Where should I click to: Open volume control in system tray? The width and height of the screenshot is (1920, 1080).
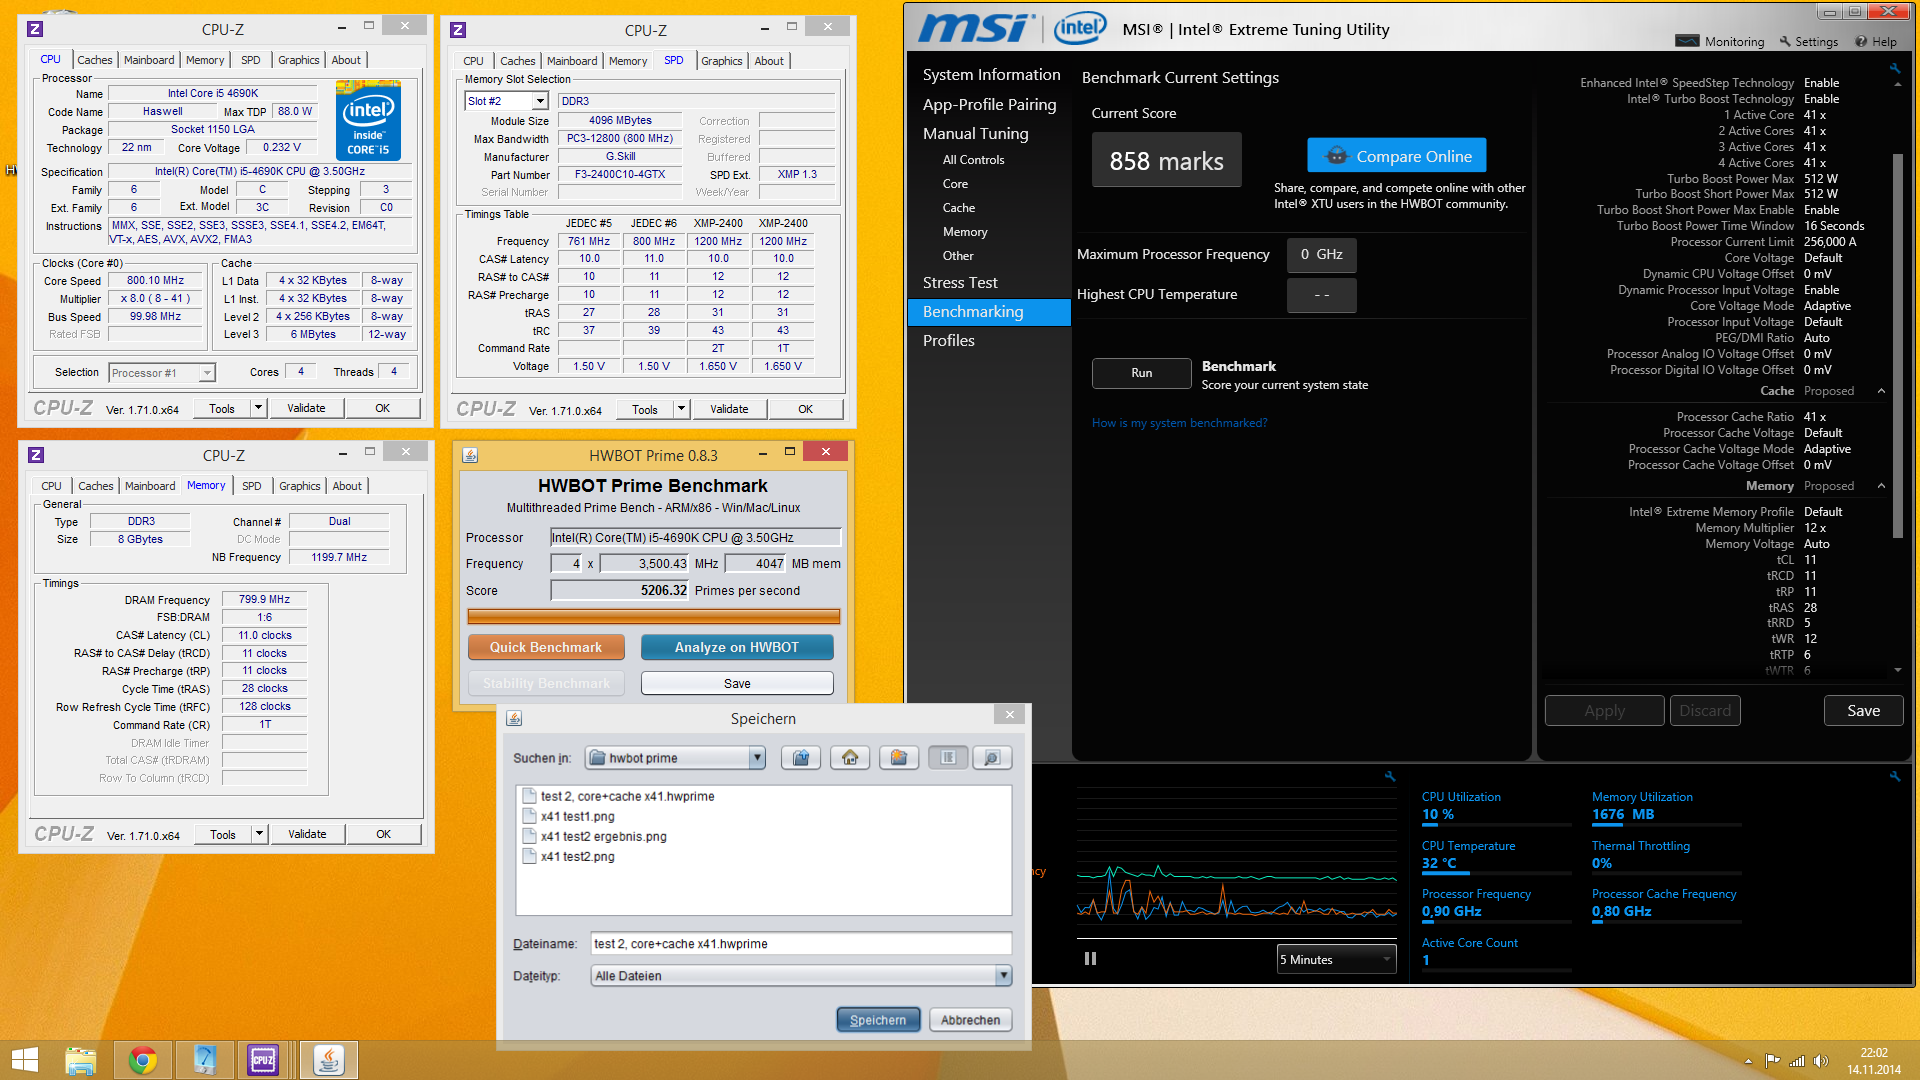1820,1061
